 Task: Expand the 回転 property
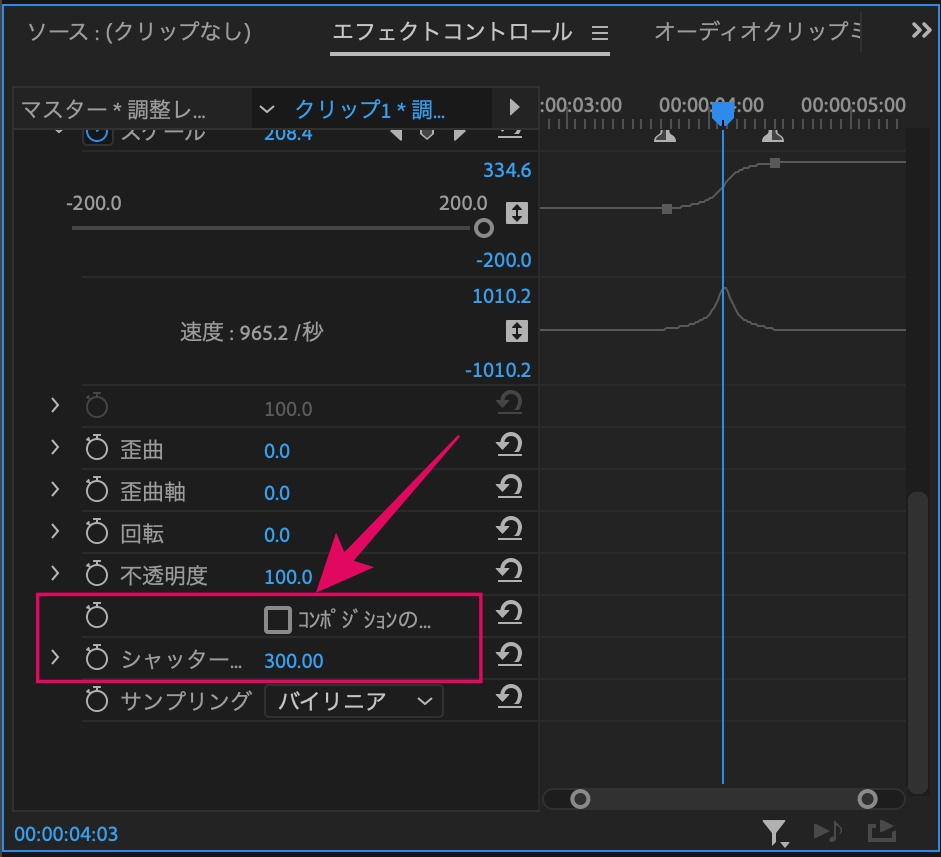pyautogui.click(x=55, y=531)
